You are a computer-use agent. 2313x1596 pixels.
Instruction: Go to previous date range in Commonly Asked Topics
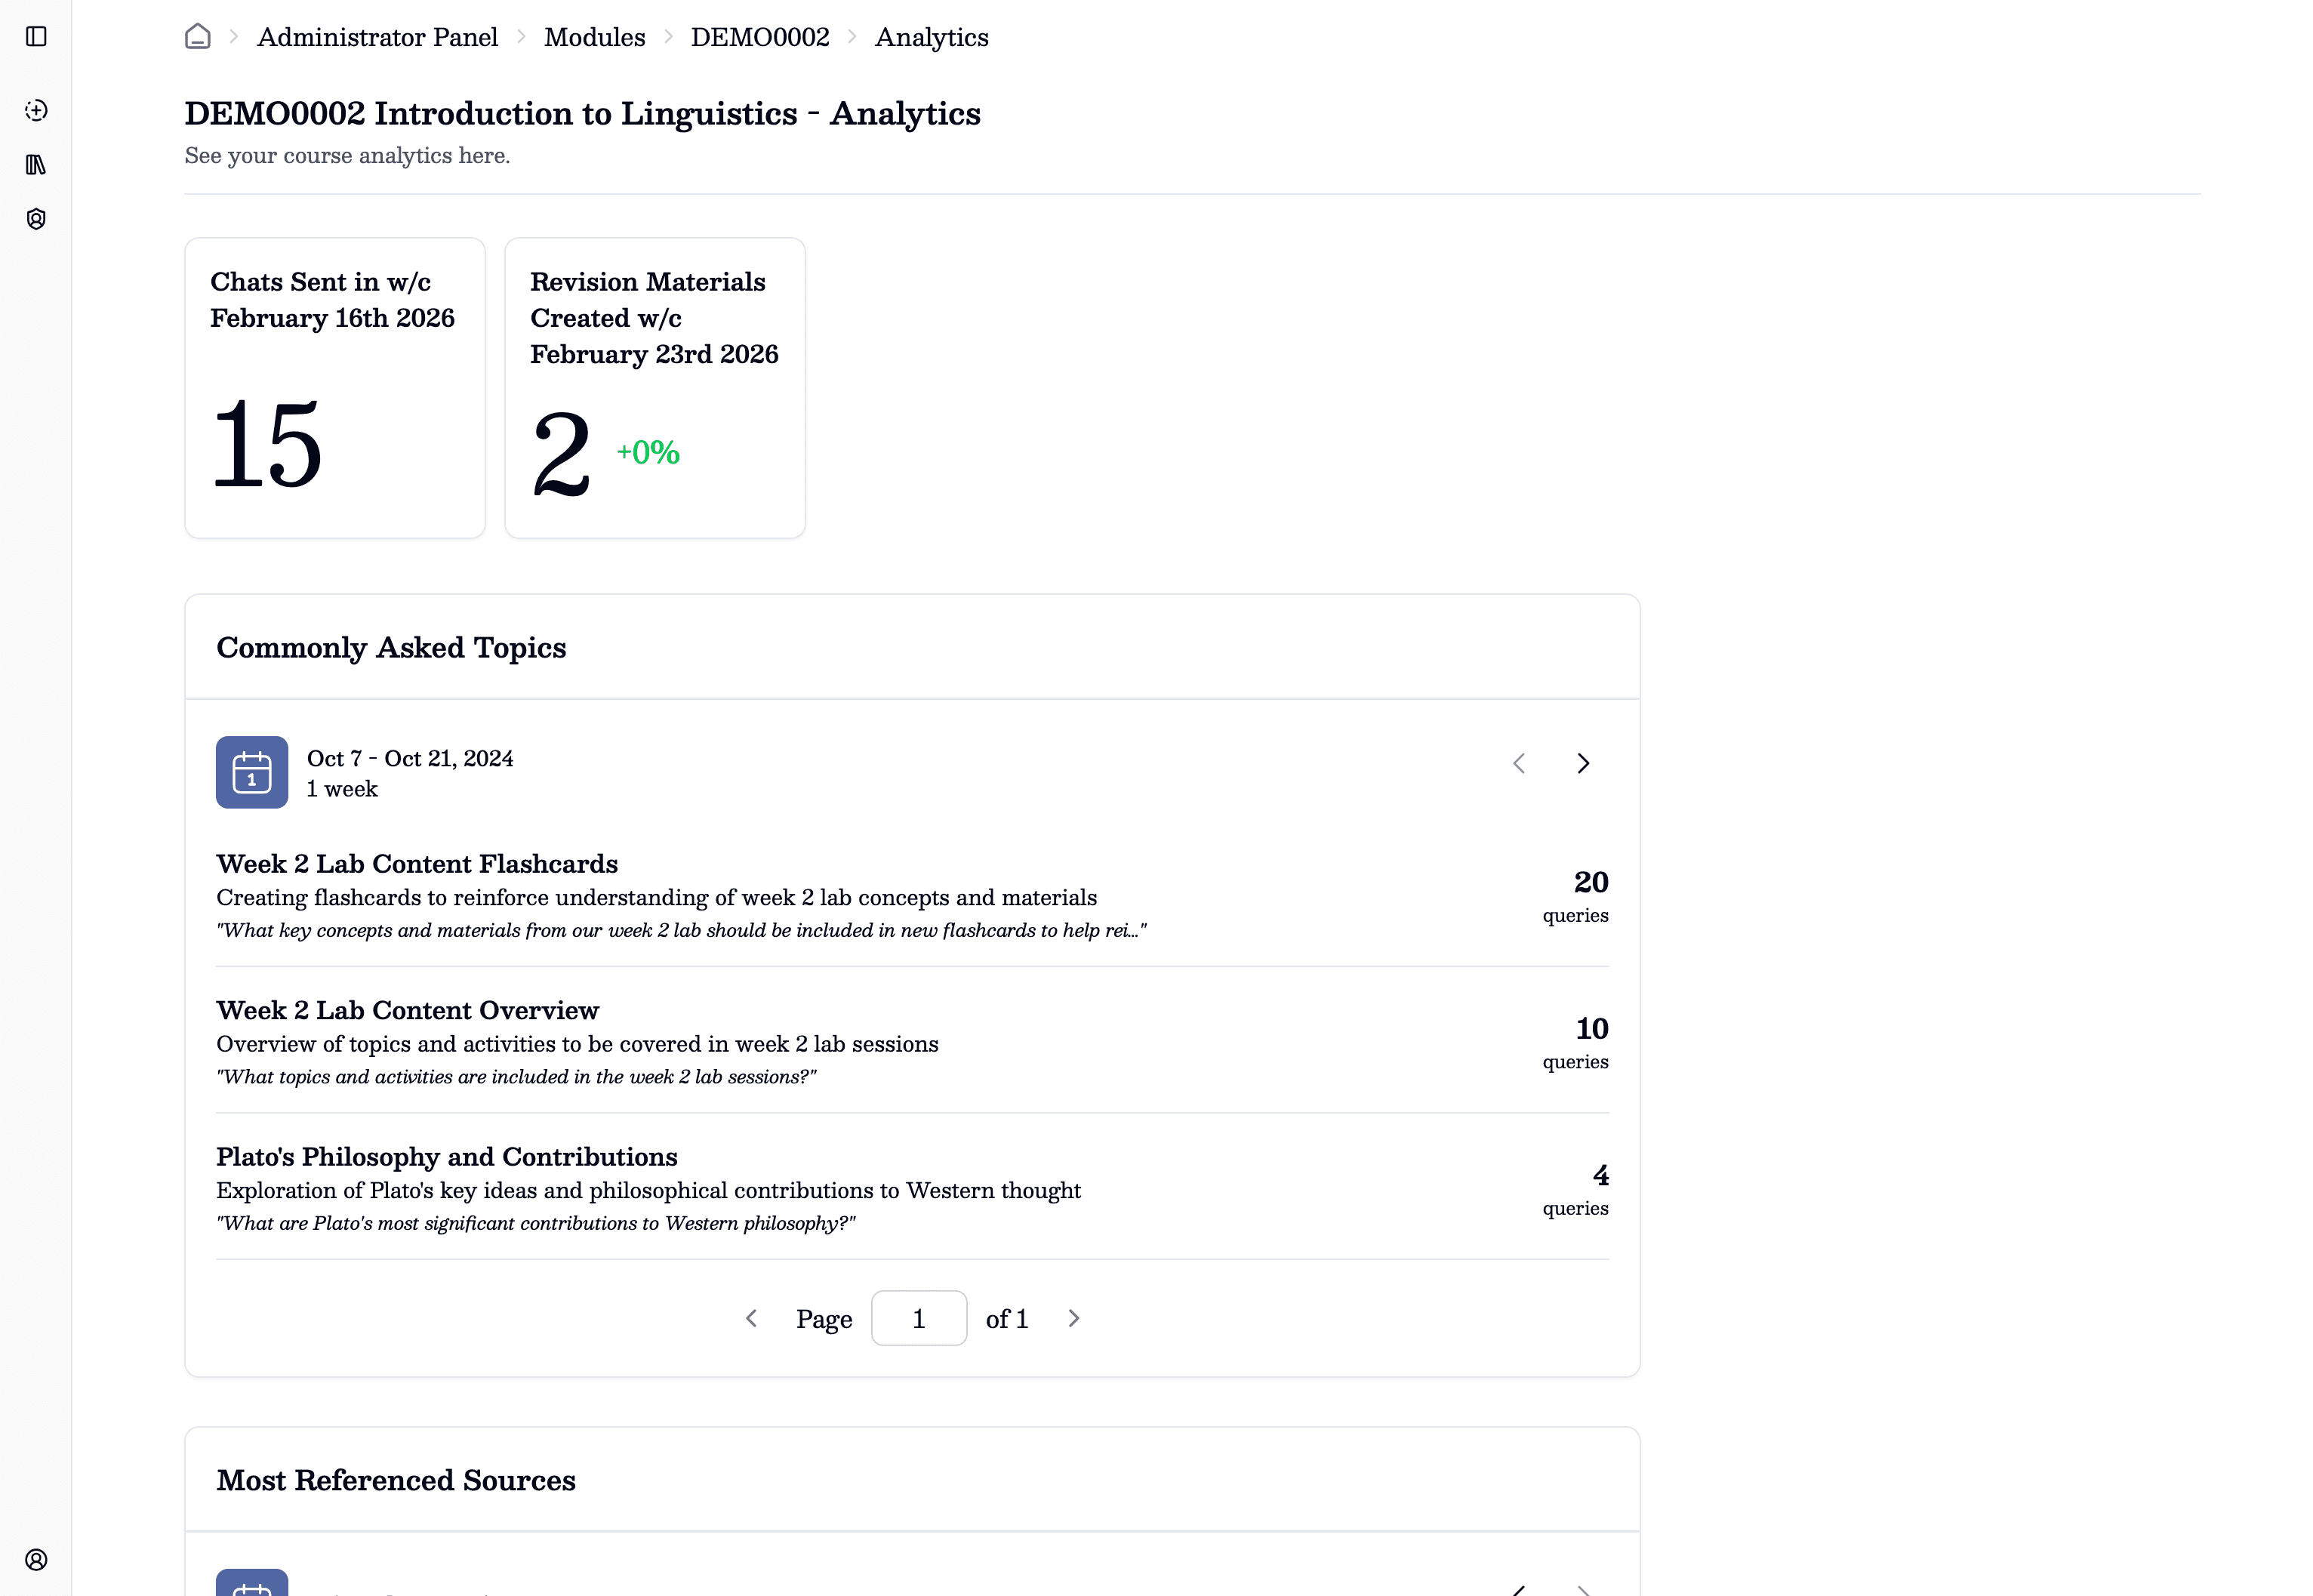1519,764
